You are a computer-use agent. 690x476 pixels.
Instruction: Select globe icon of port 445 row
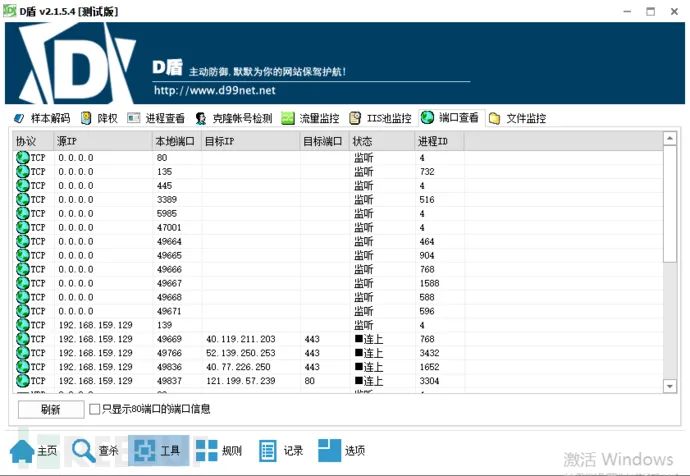click(22, 186)
